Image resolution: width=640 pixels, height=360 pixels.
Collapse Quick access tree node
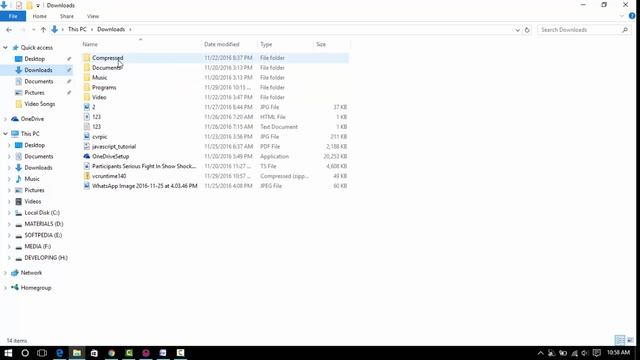(x=5, y=48)
